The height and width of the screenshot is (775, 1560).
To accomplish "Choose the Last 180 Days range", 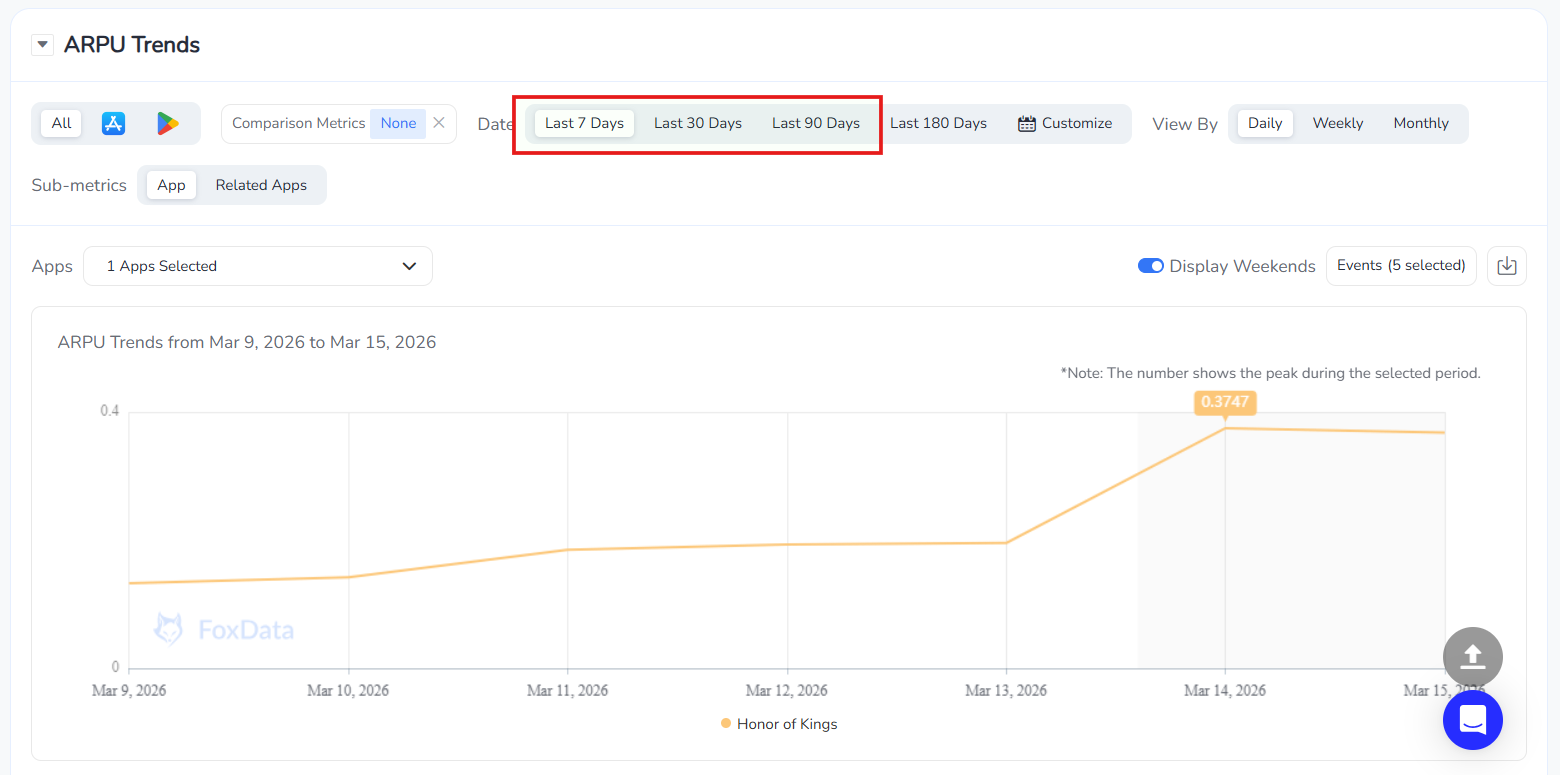I will click(x=938, y=123).
